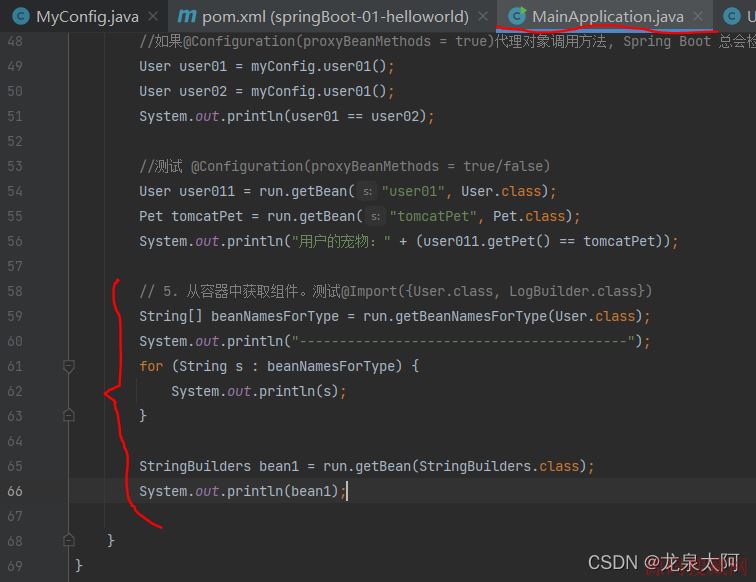Image resolution: width=756 pixels, height=582 pixels.
Task: Click the for keyword on line 61
Action: click(151, 366)
